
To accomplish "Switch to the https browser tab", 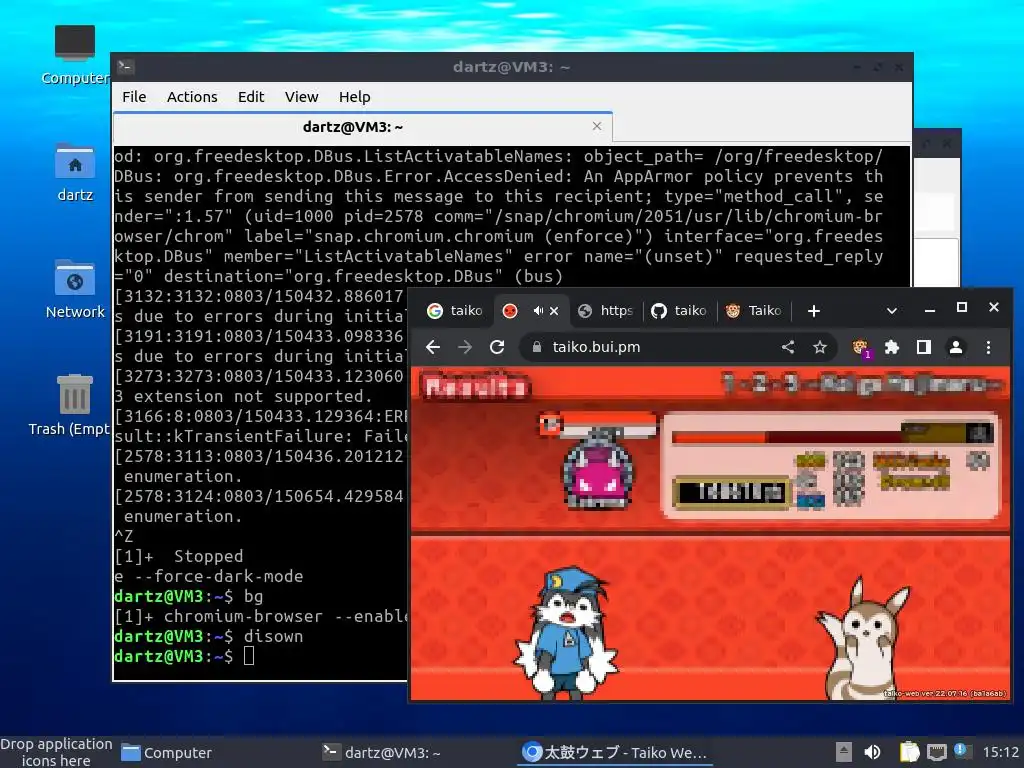I will click(605, 311).
